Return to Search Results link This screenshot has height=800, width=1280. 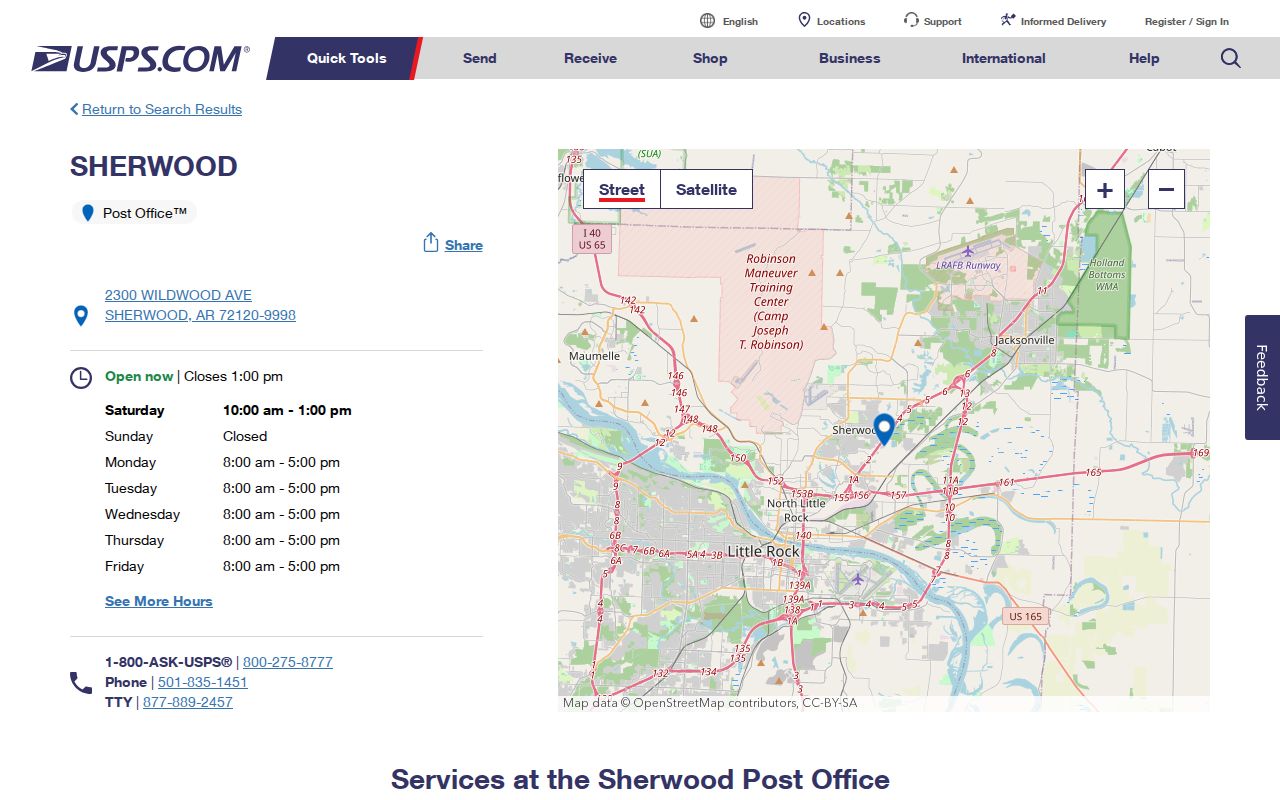(162, 109)
